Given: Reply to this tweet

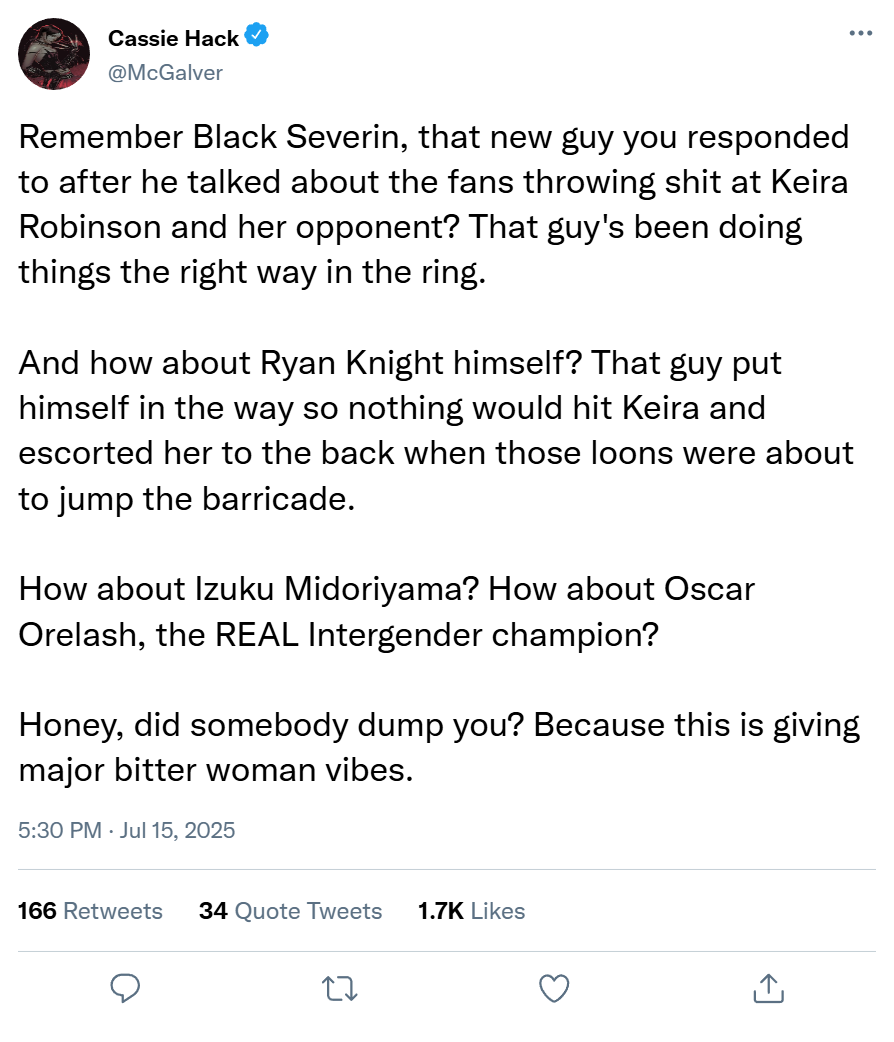Looking at the screenshot, I should point(124,989).
